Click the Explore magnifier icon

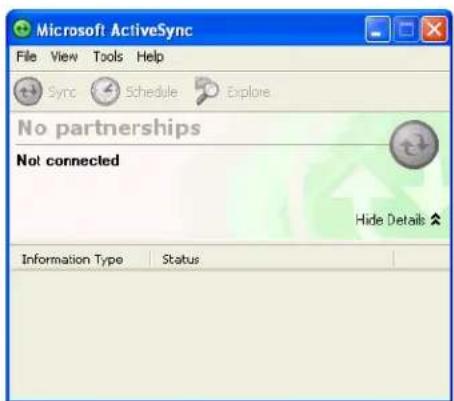click(x=207, y=91)
